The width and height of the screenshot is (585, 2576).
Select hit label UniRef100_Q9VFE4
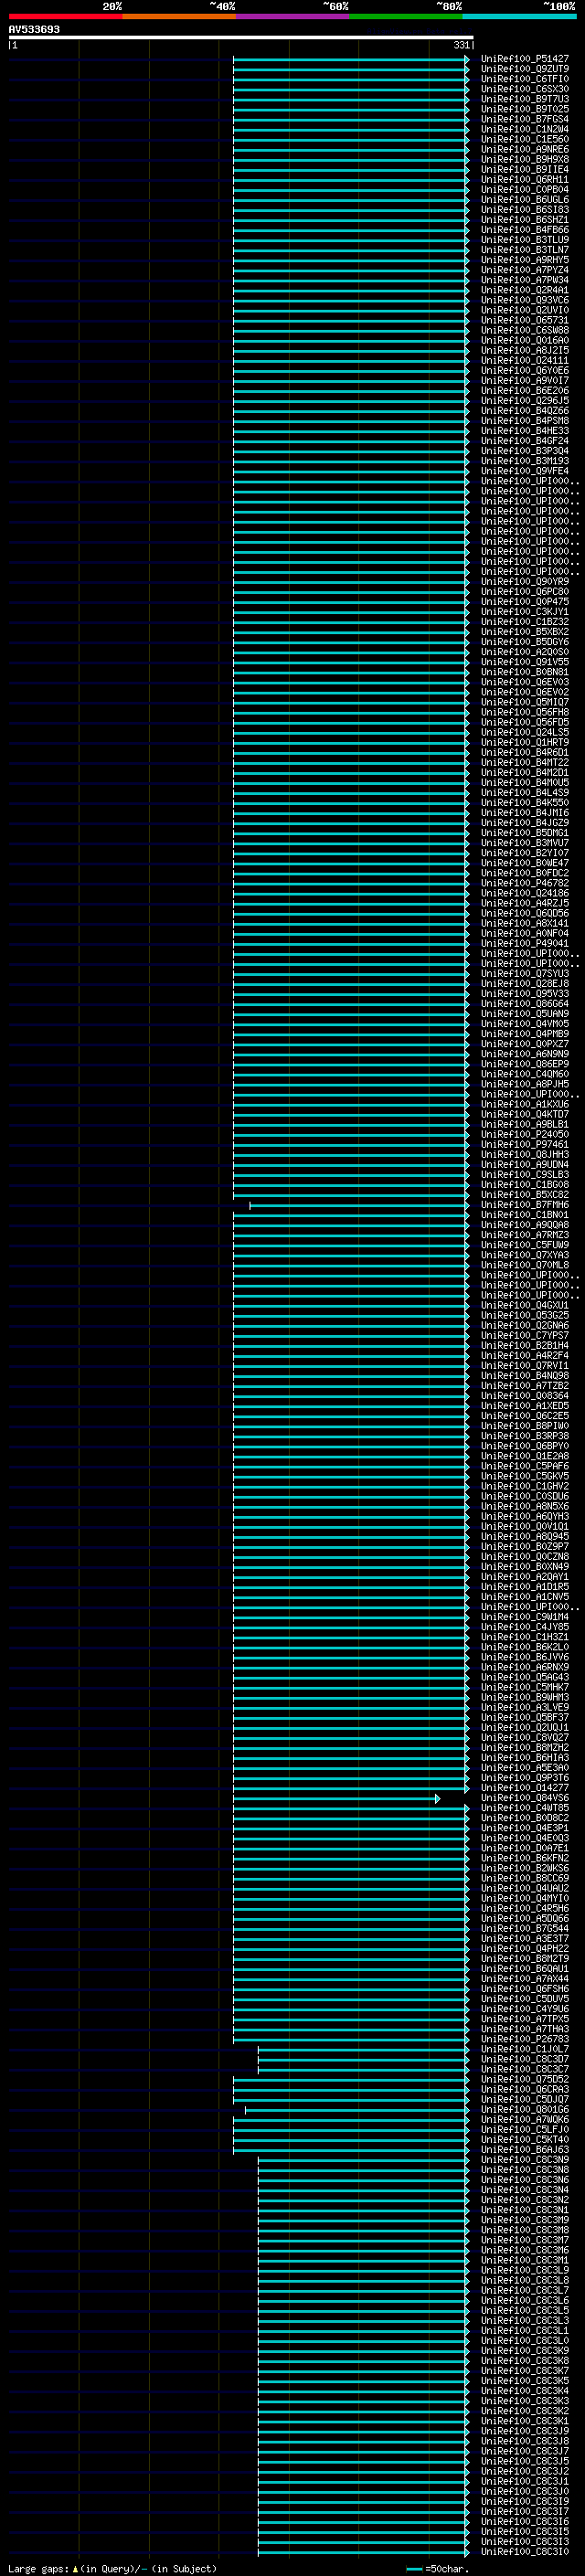(x=525, y=471)
